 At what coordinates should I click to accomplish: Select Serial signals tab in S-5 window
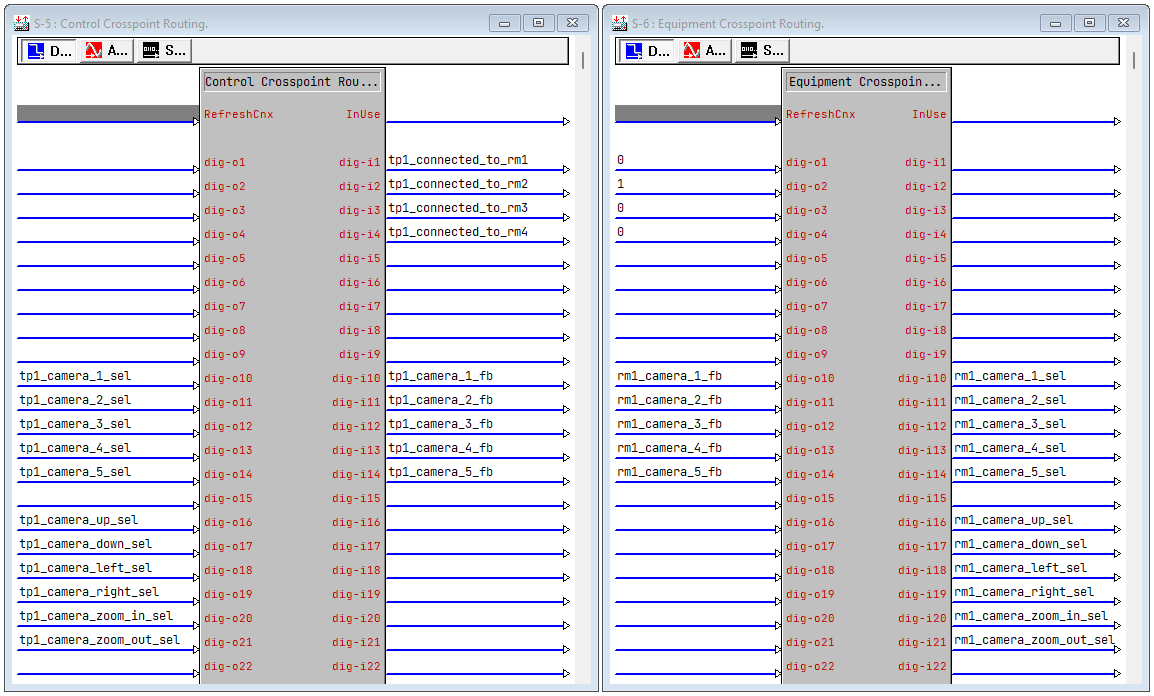pos(163,51)
